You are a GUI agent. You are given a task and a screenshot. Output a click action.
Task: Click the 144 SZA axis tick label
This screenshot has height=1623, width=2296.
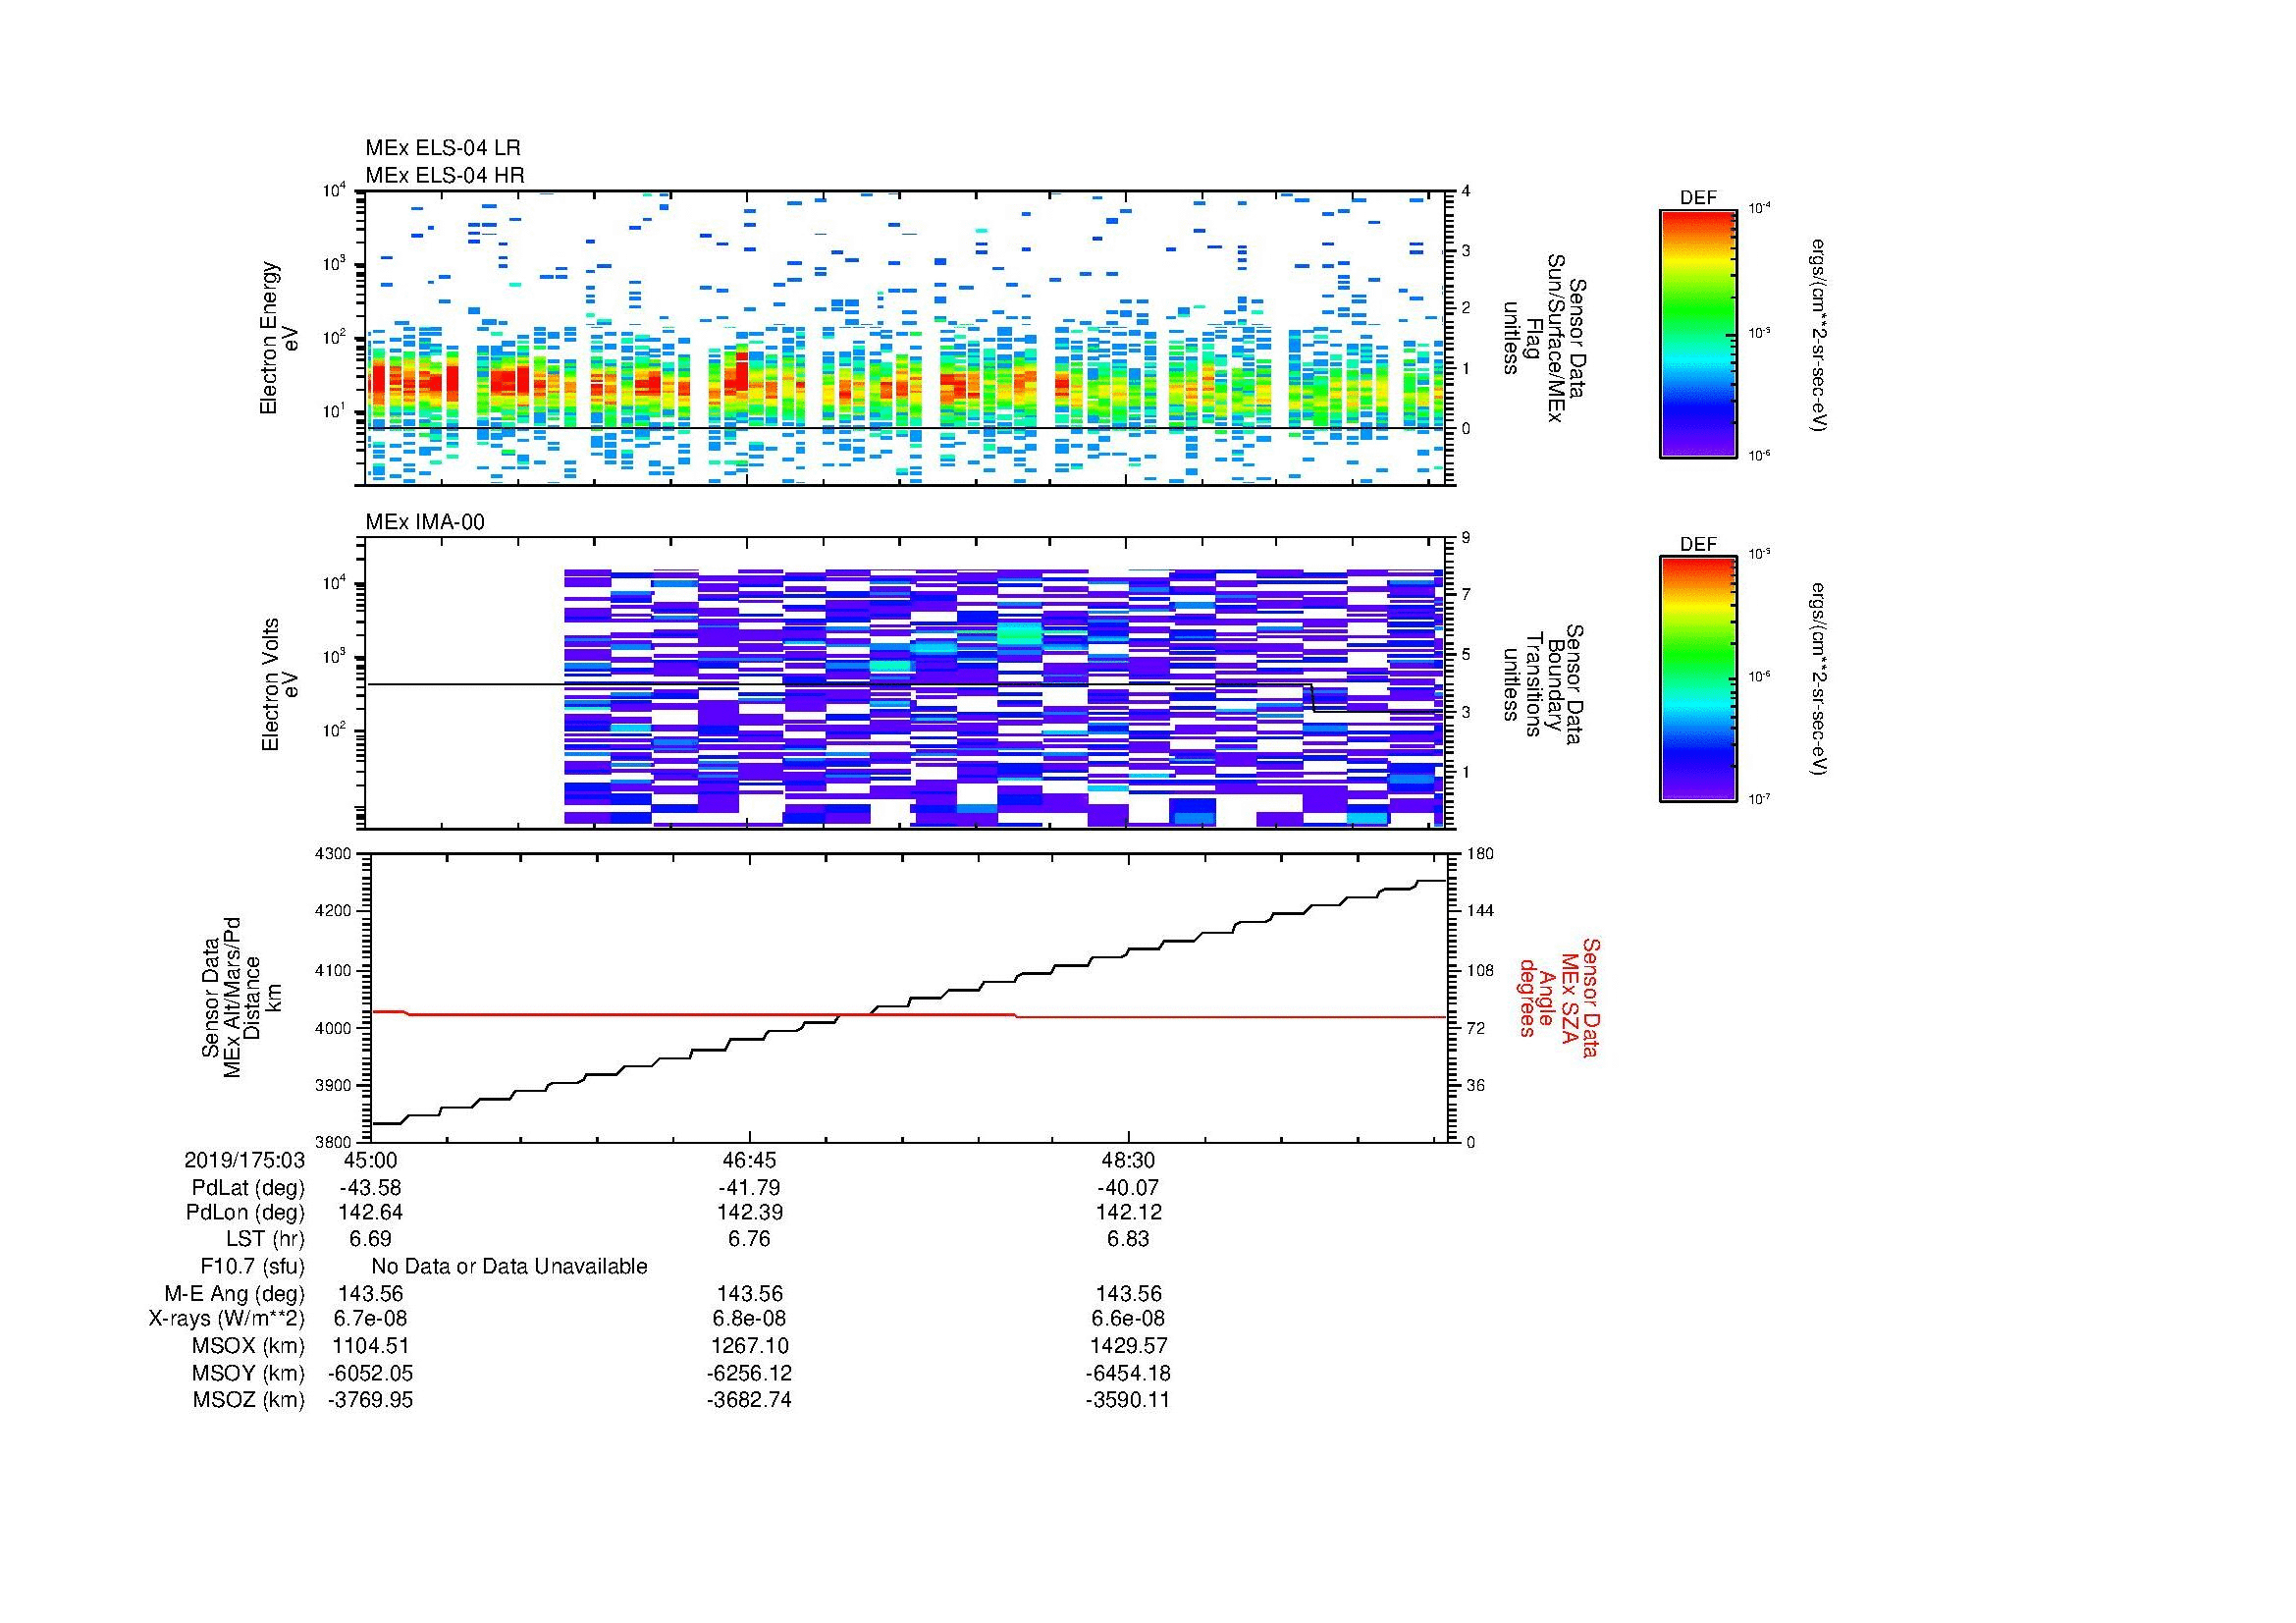pyautogui.click(x=1480, y=911)
